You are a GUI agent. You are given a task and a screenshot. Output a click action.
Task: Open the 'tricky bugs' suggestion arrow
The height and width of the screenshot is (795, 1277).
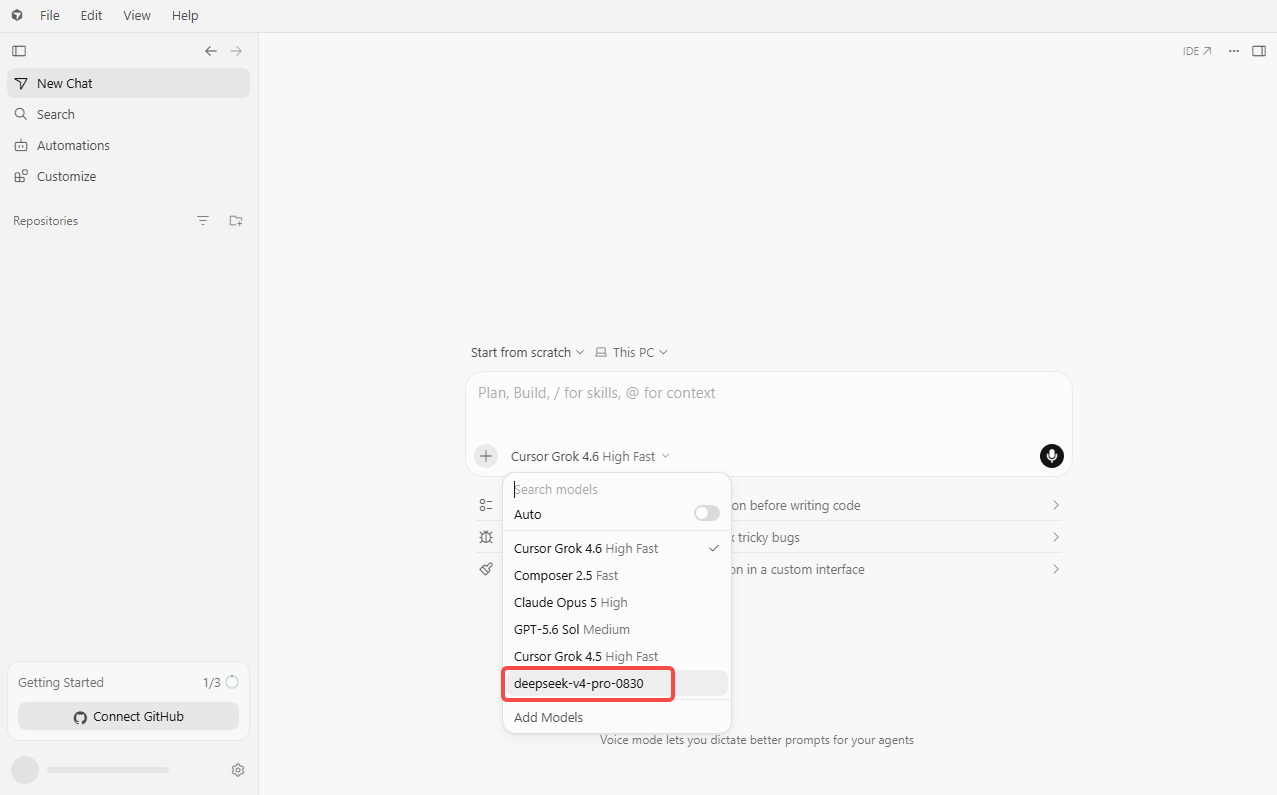pyautogui.click(x=1056, y=537)
